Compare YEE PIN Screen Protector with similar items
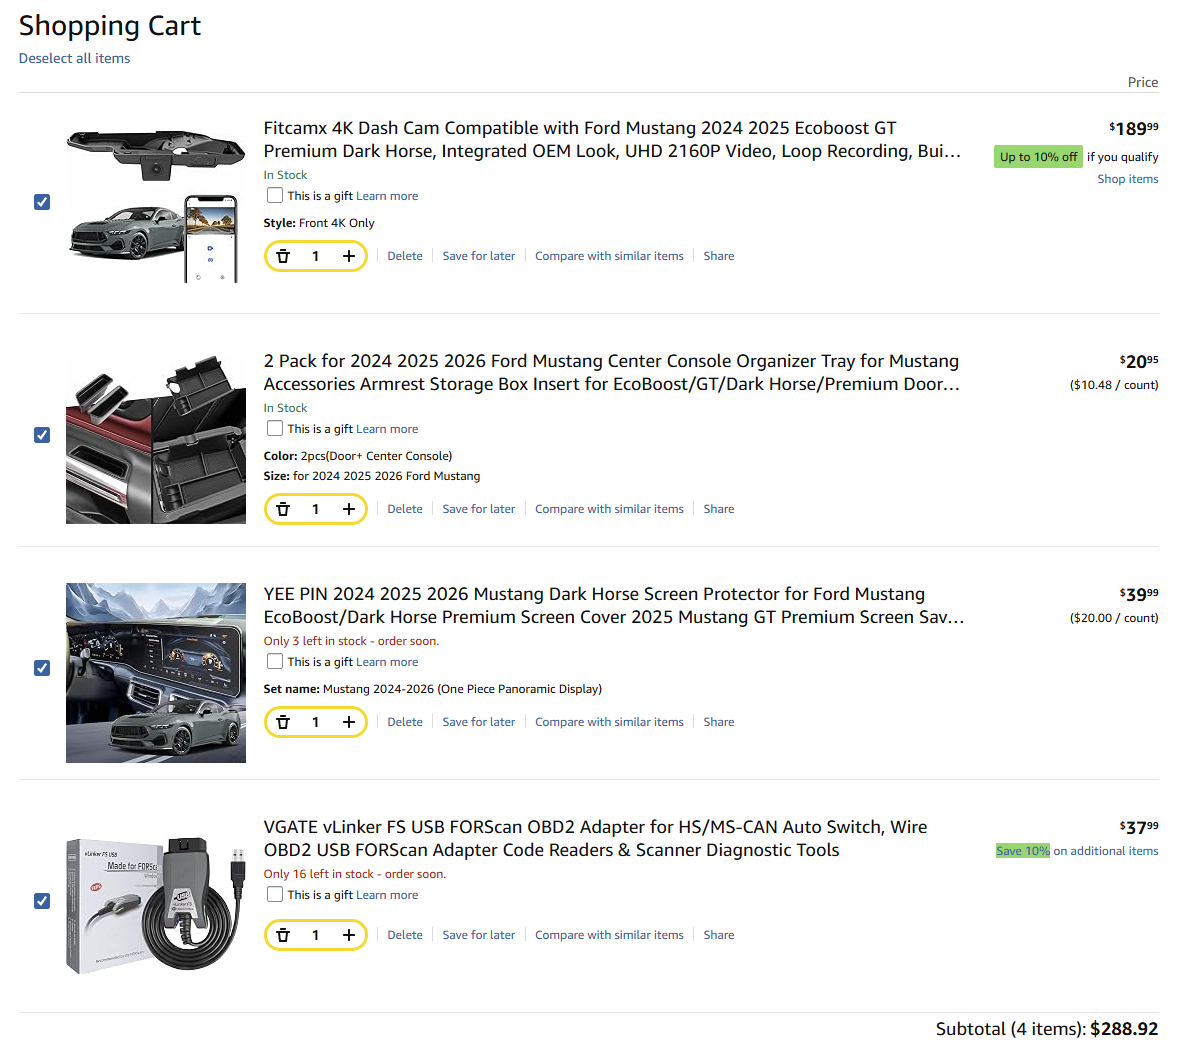 (x=609, y=722)
